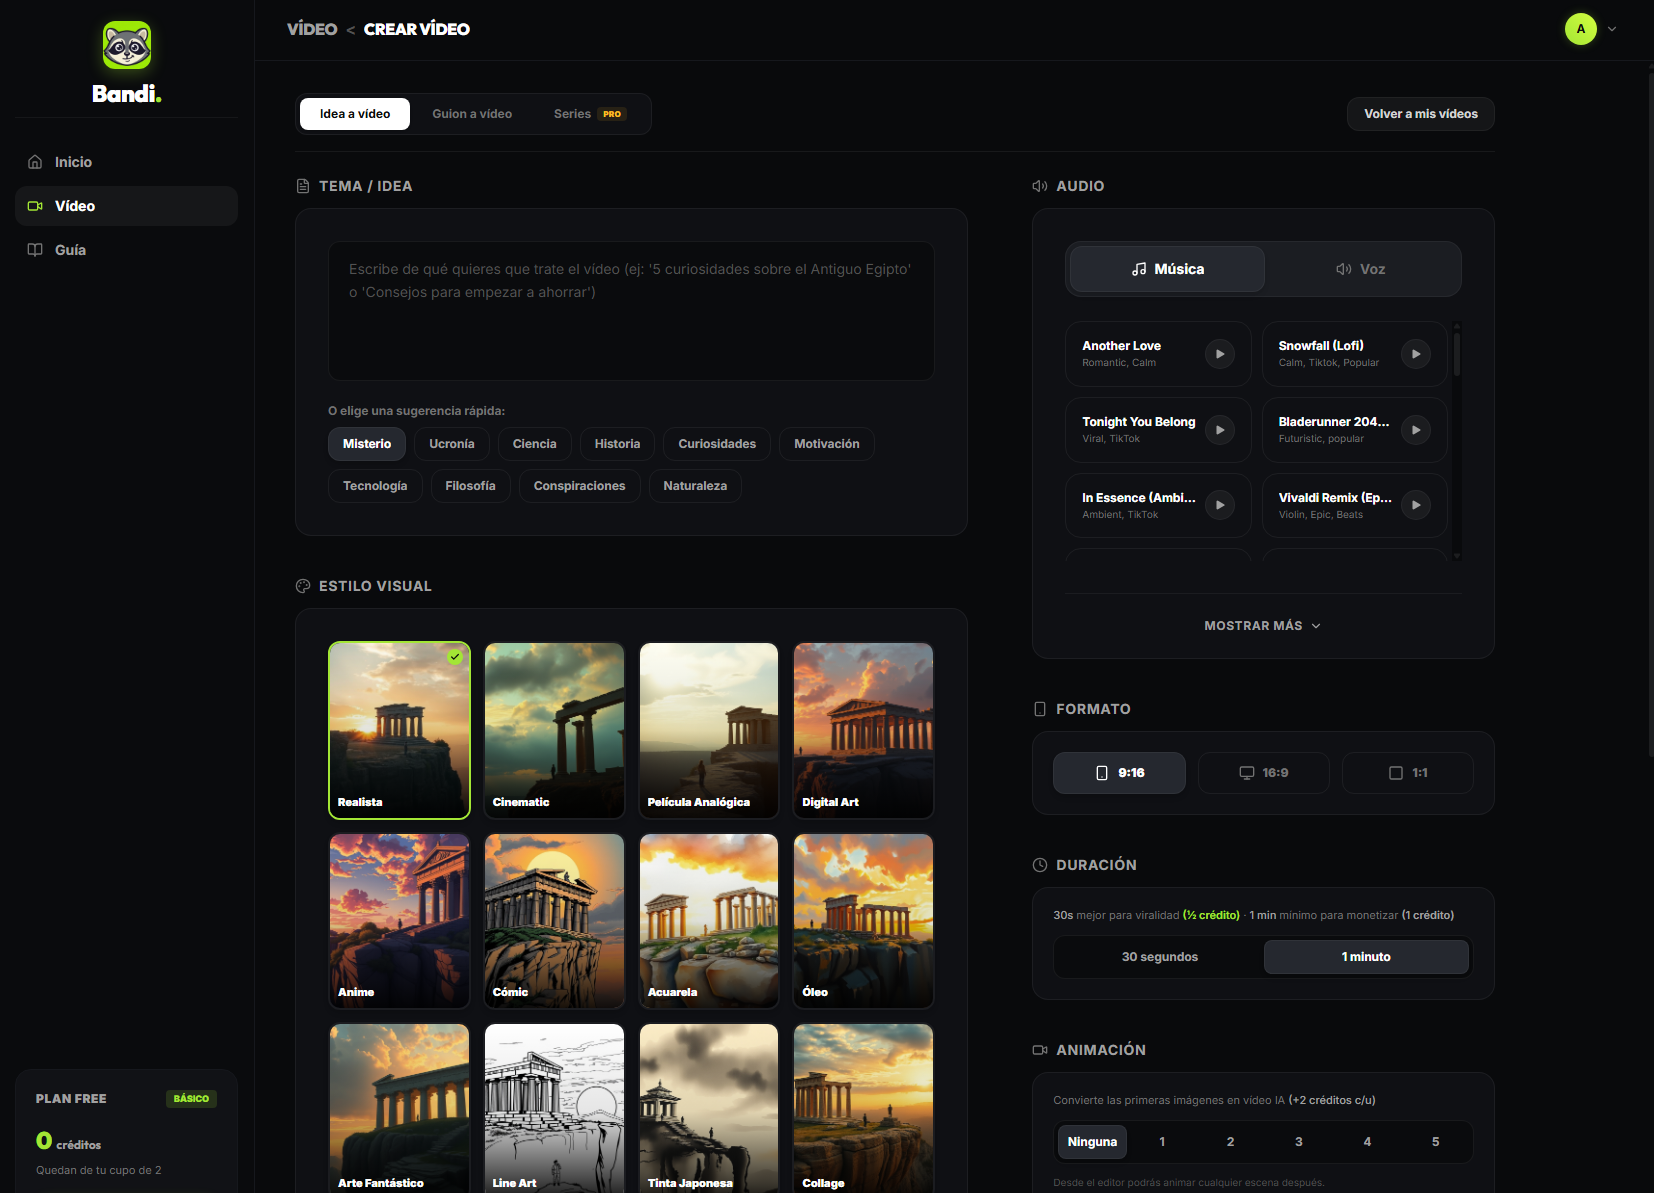
Task: Switch to Idea a vídeo tab
Action: click(x=355, y=114)
